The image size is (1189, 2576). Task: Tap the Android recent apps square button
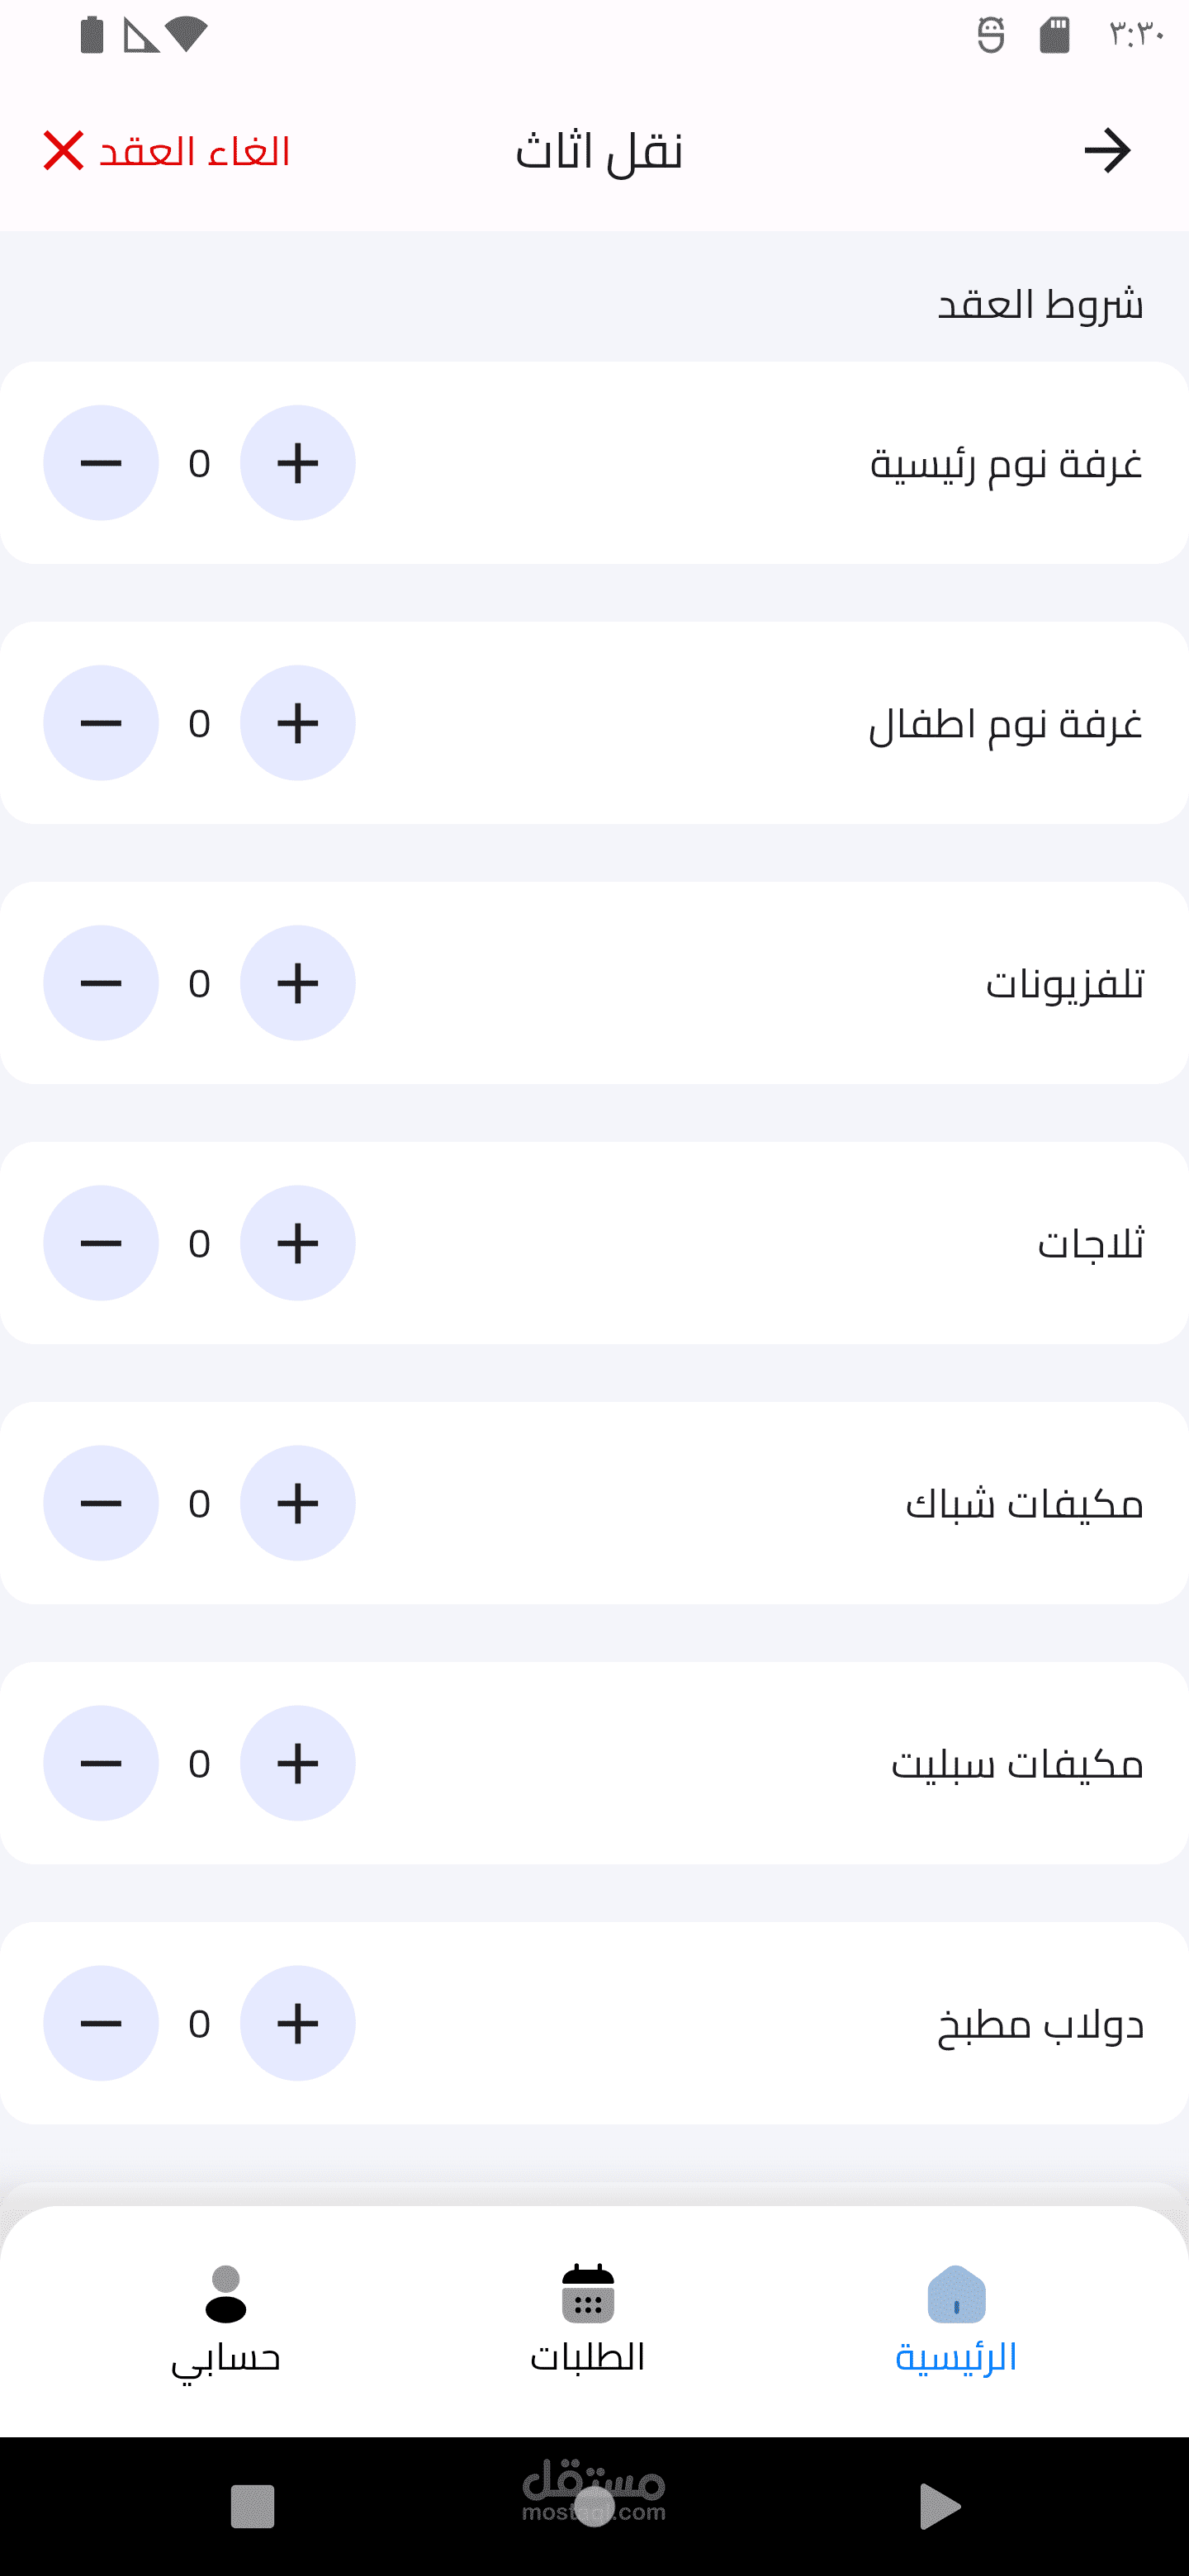tap(252, 2507)
